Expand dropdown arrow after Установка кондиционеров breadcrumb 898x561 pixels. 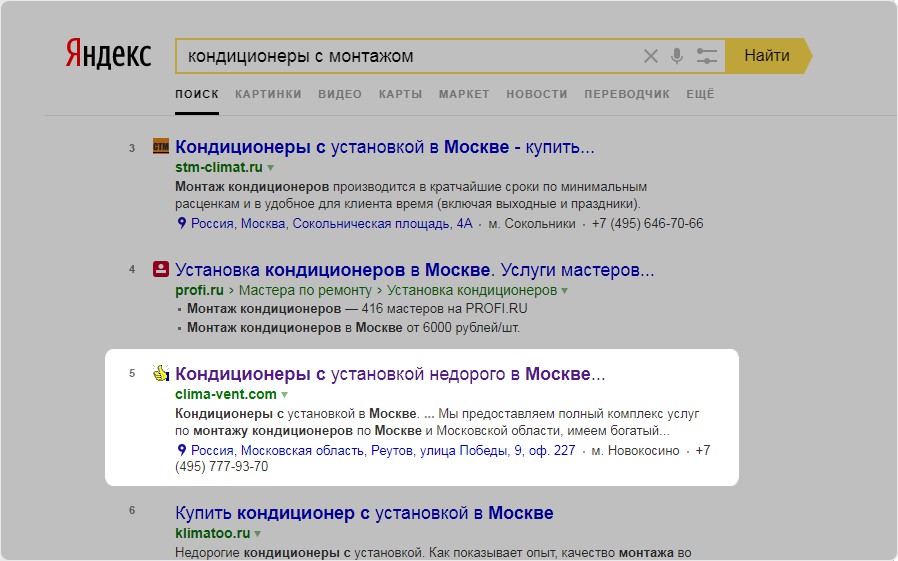(565, 291)
